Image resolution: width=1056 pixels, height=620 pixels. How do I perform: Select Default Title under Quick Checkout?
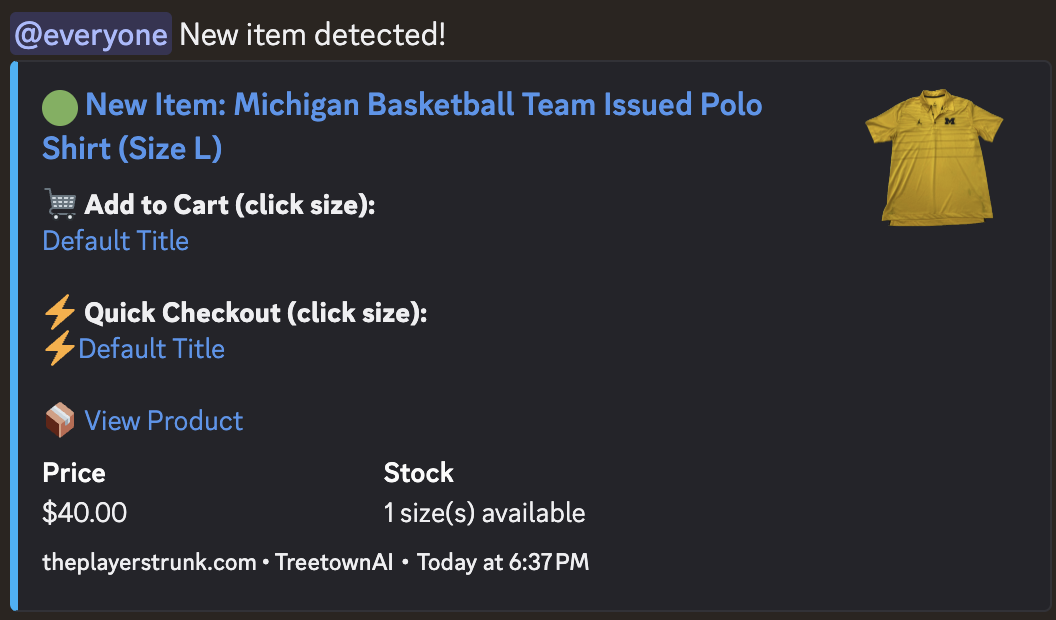pos(151,348)
